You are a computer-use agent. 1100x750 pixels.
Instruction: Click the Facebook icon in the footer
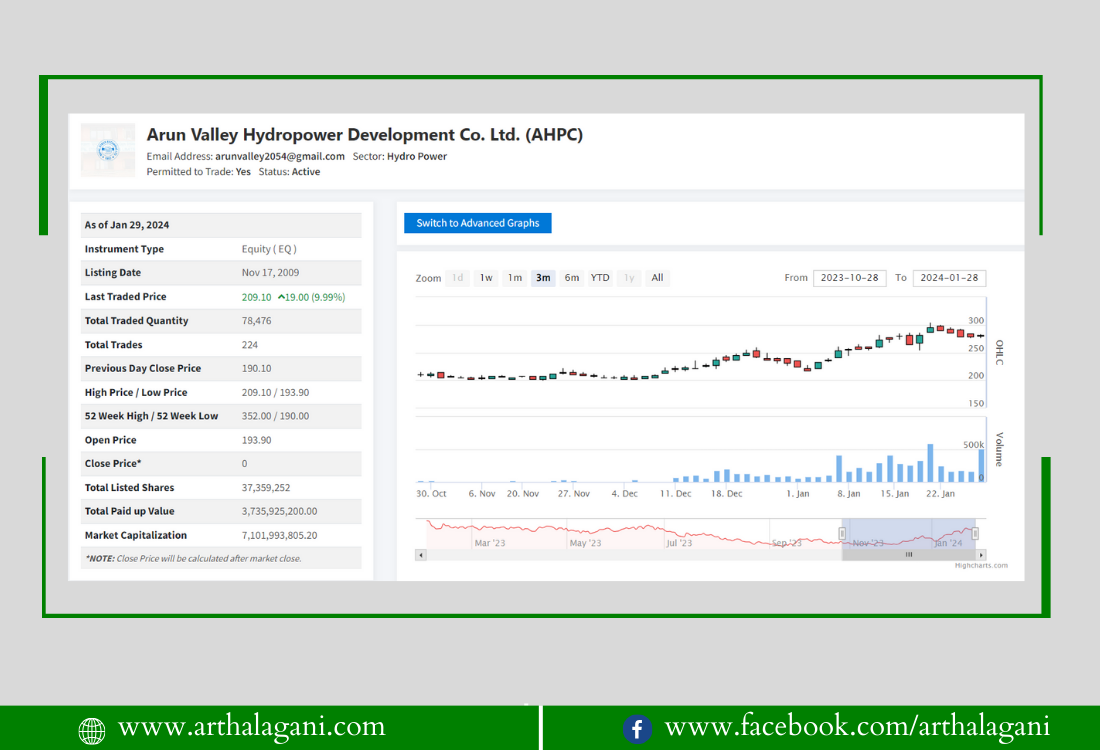pos(637,729)
